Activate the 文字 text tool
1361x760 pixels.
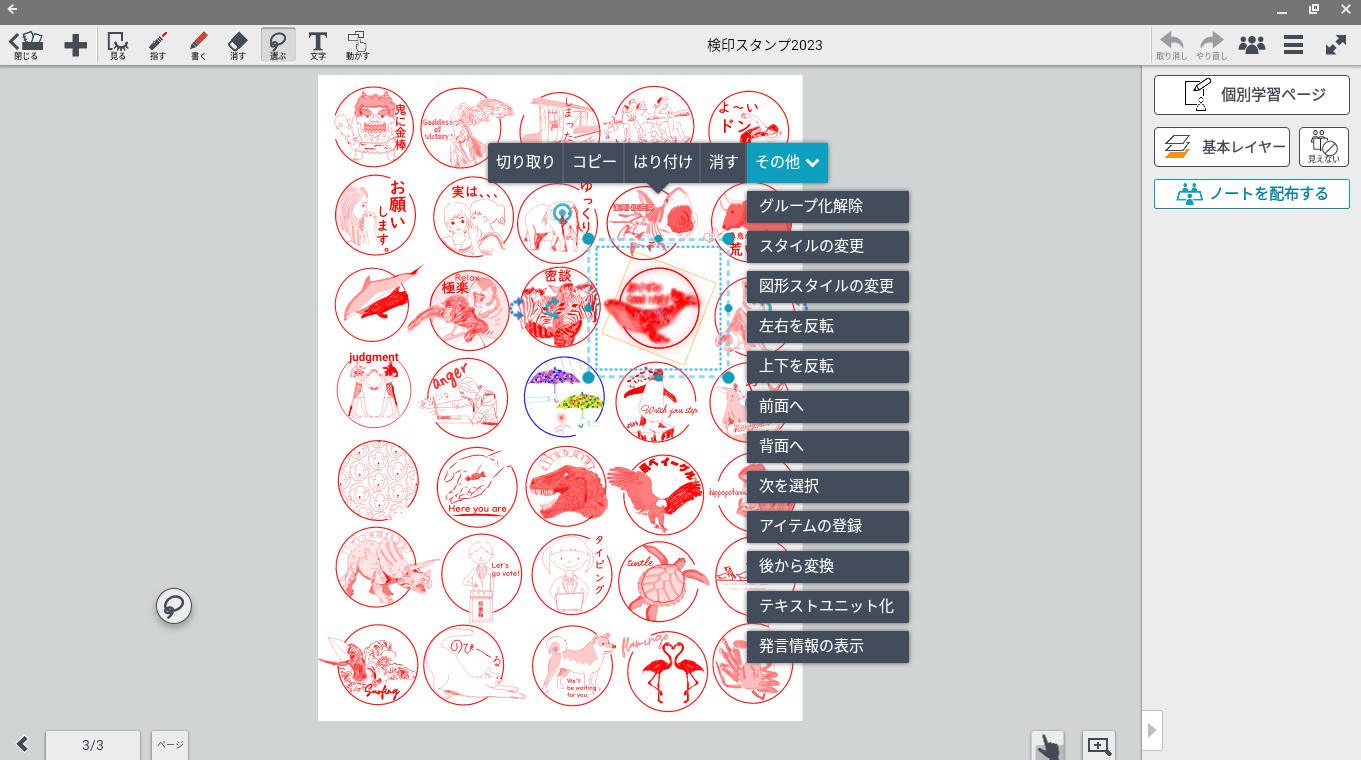click(x=317, y=45)
